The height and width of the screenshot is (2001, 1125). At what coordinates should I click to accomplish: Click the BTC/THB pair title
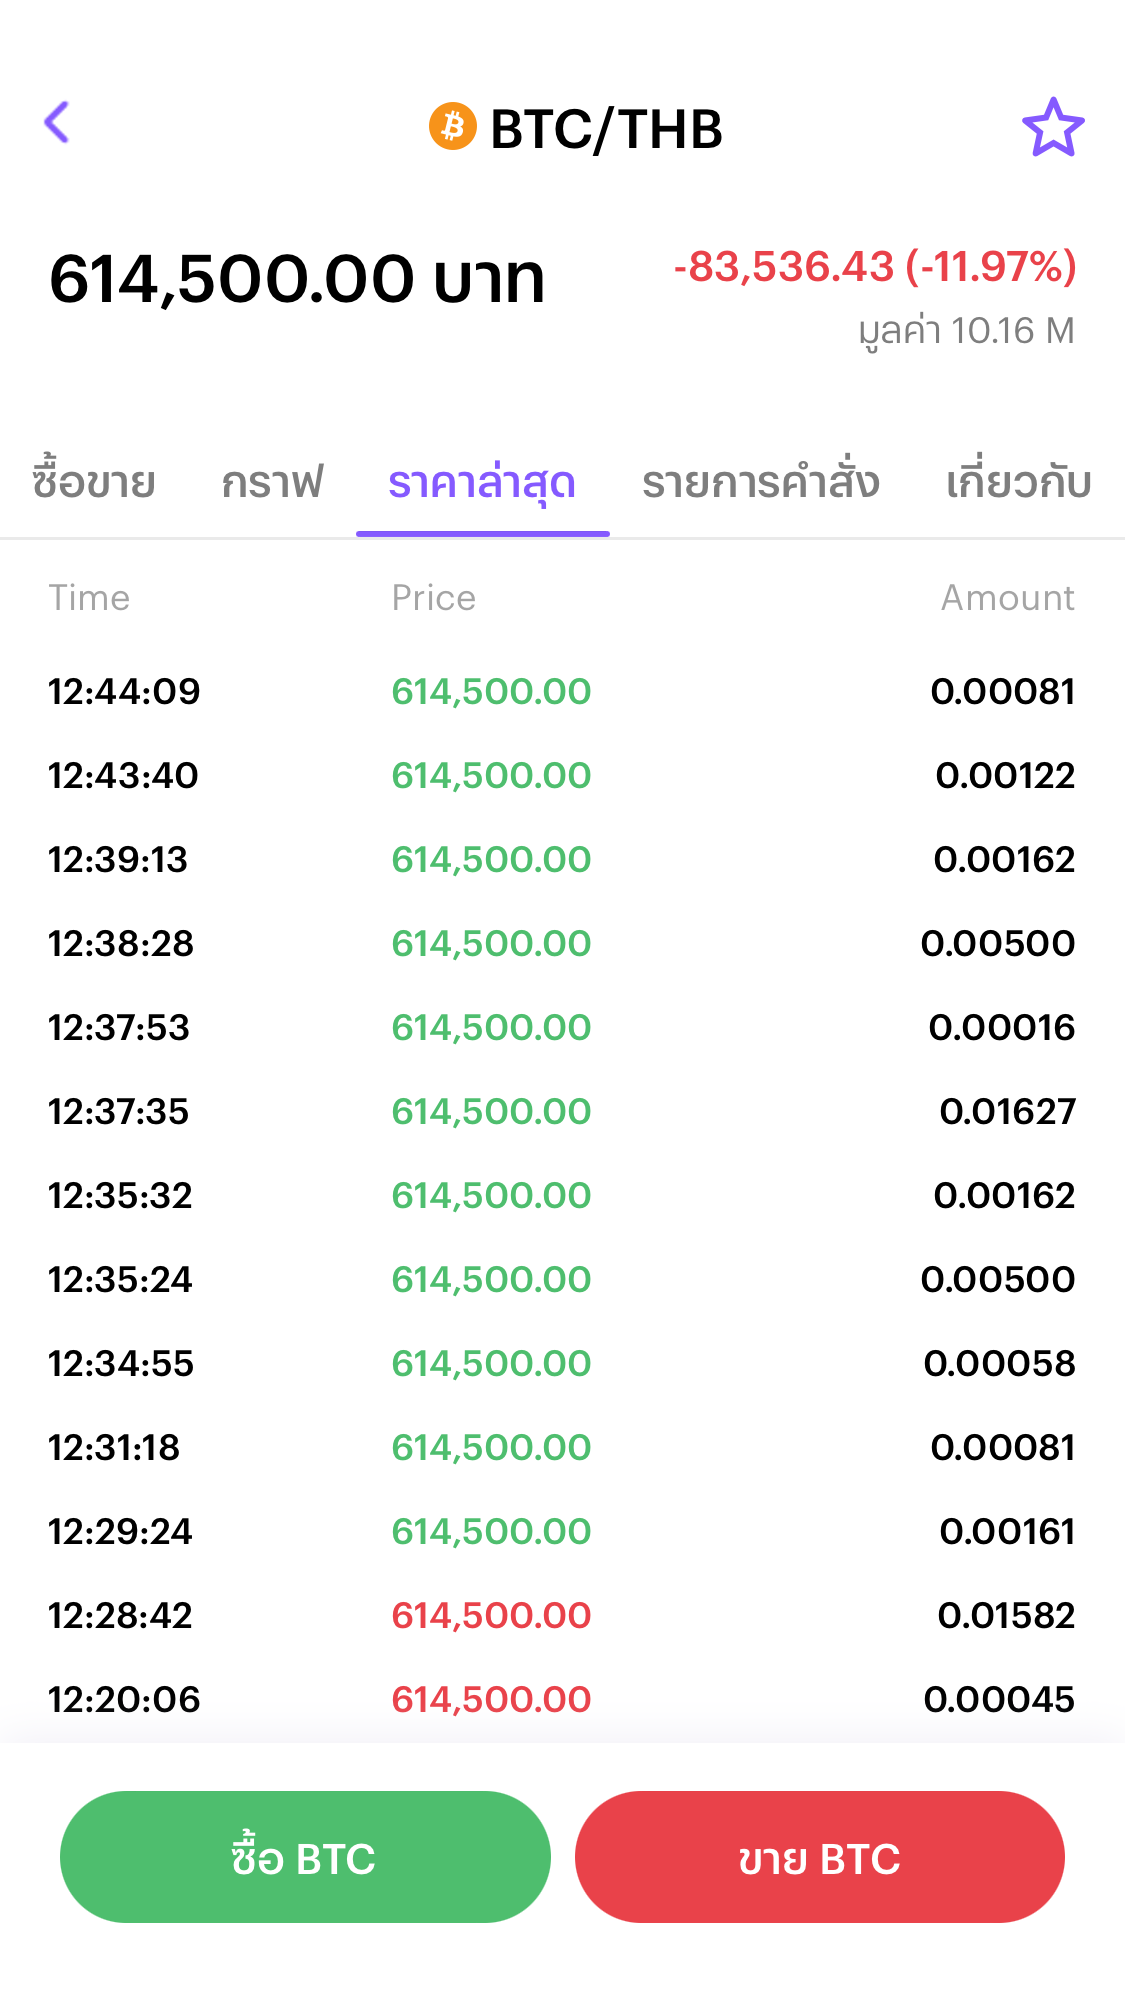point(606,129)
